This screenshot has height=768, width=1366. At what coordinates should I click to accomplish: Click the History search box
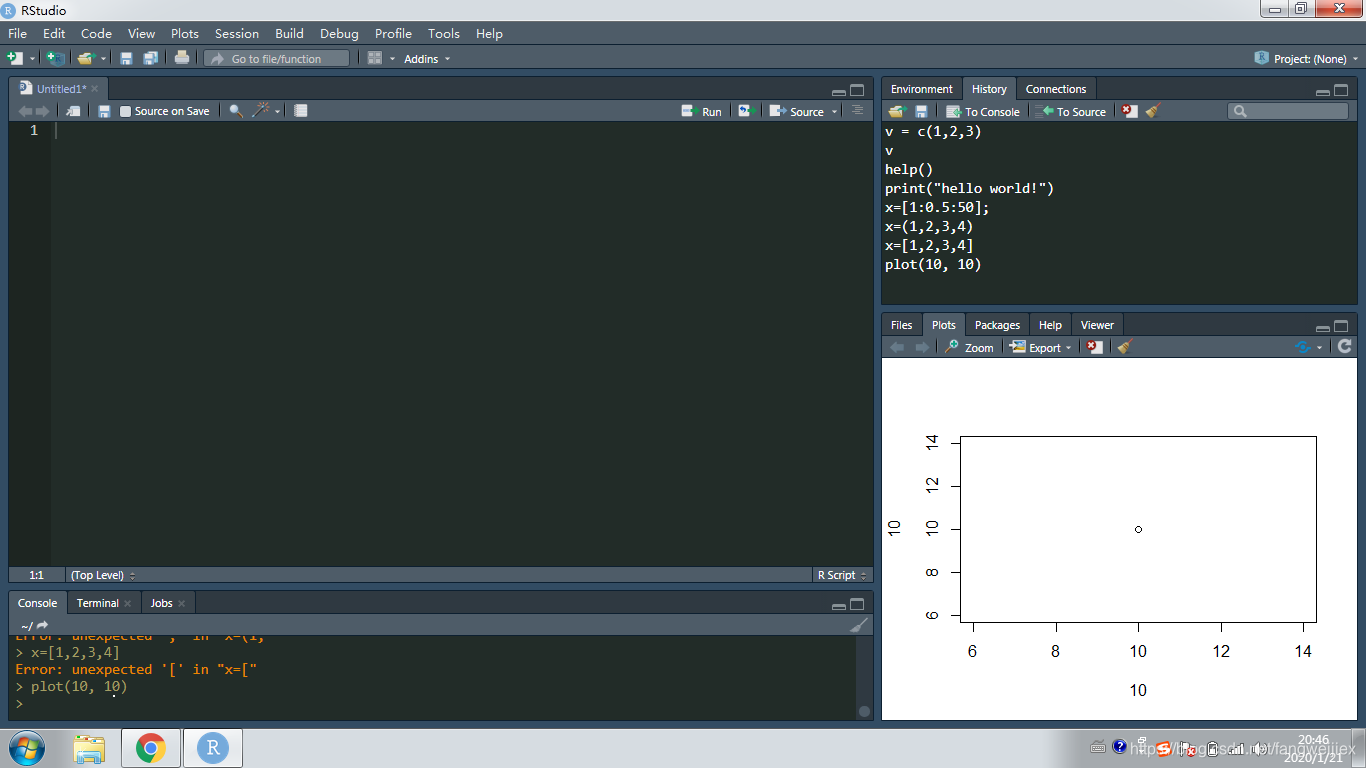[x=1287, y=111]
